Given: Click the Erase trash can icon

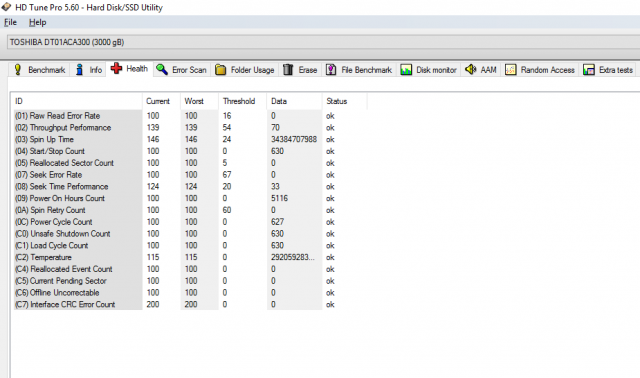Looking at the screenshot, I should coord(288,70).
